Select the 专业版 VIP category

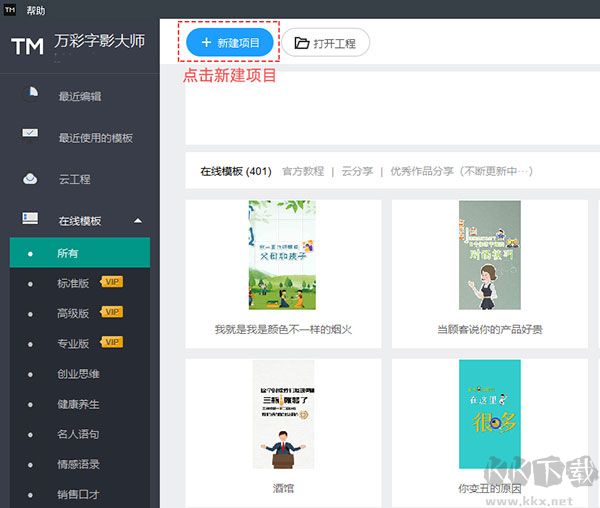click(73, 343)
